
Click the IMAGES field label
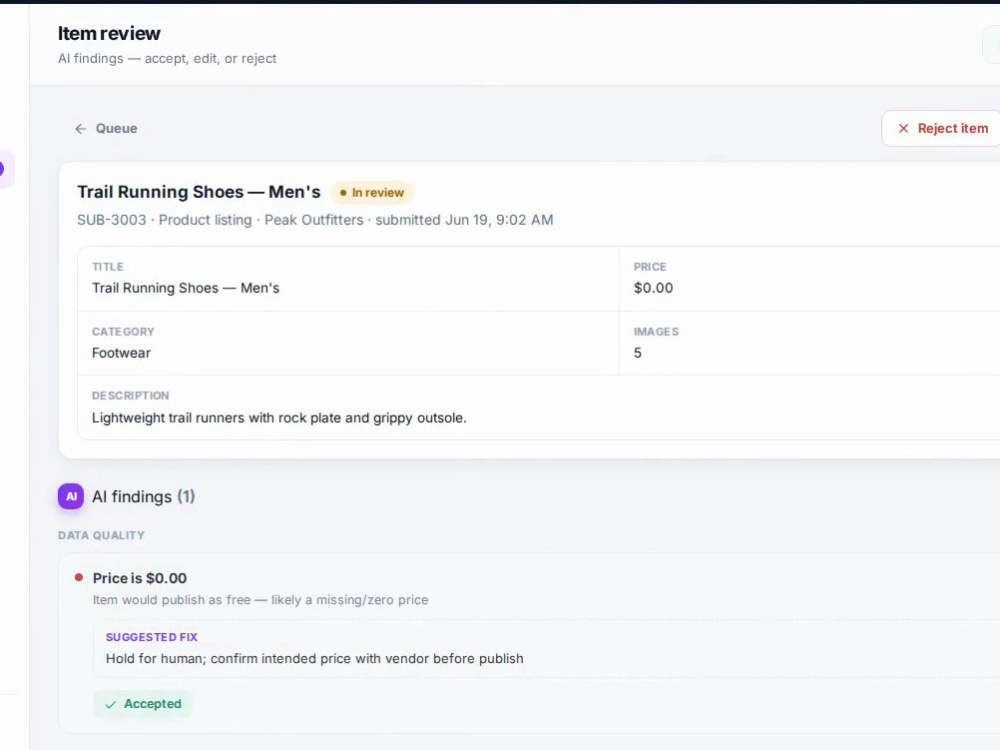(x=656, y=332)
